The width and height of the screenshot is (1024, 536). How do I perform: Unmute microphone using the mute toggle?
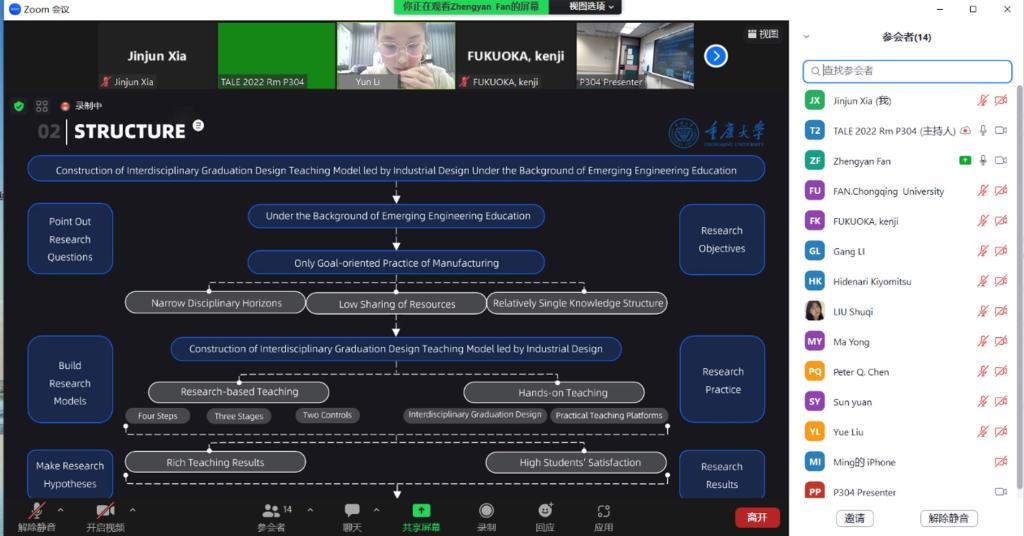37,511
